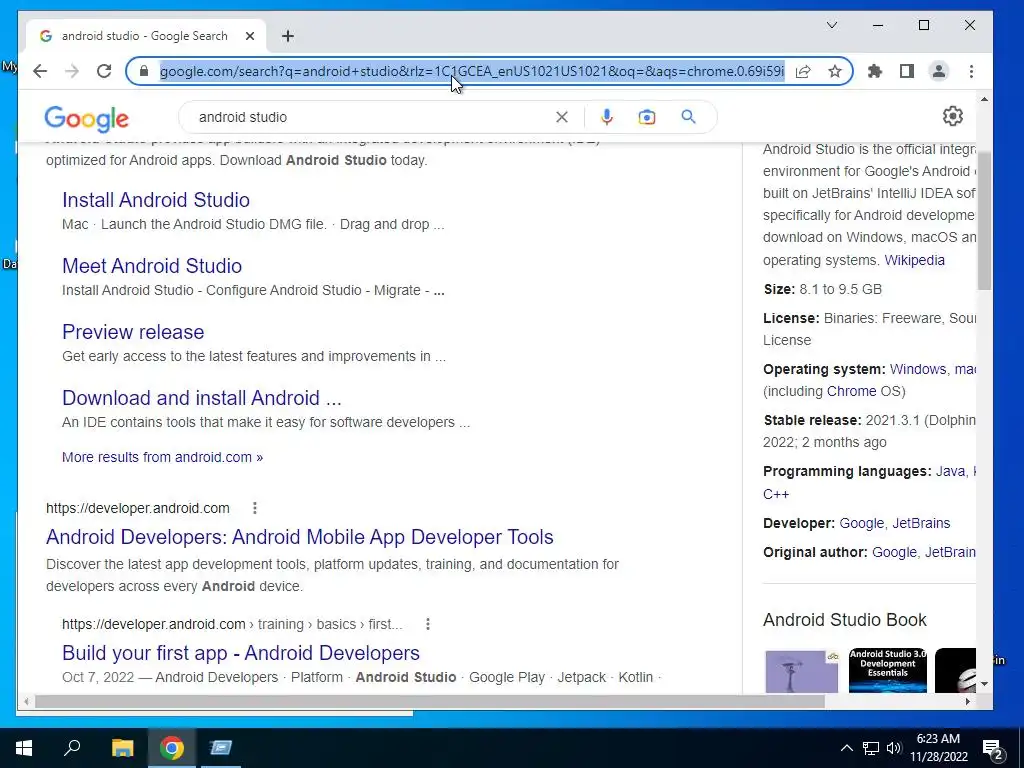
Task: Clear the Google search box text
Action: pos(562,117)
